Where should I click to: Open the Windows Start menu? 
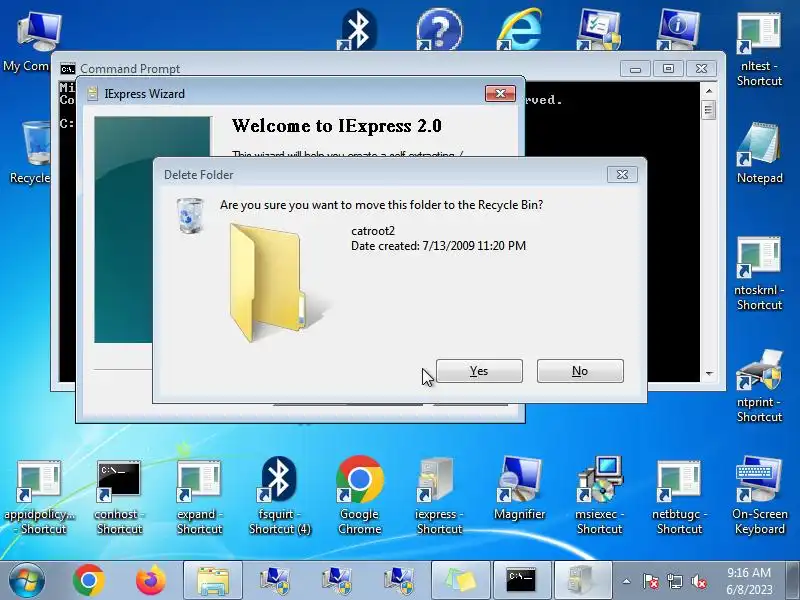click(27, 581)
